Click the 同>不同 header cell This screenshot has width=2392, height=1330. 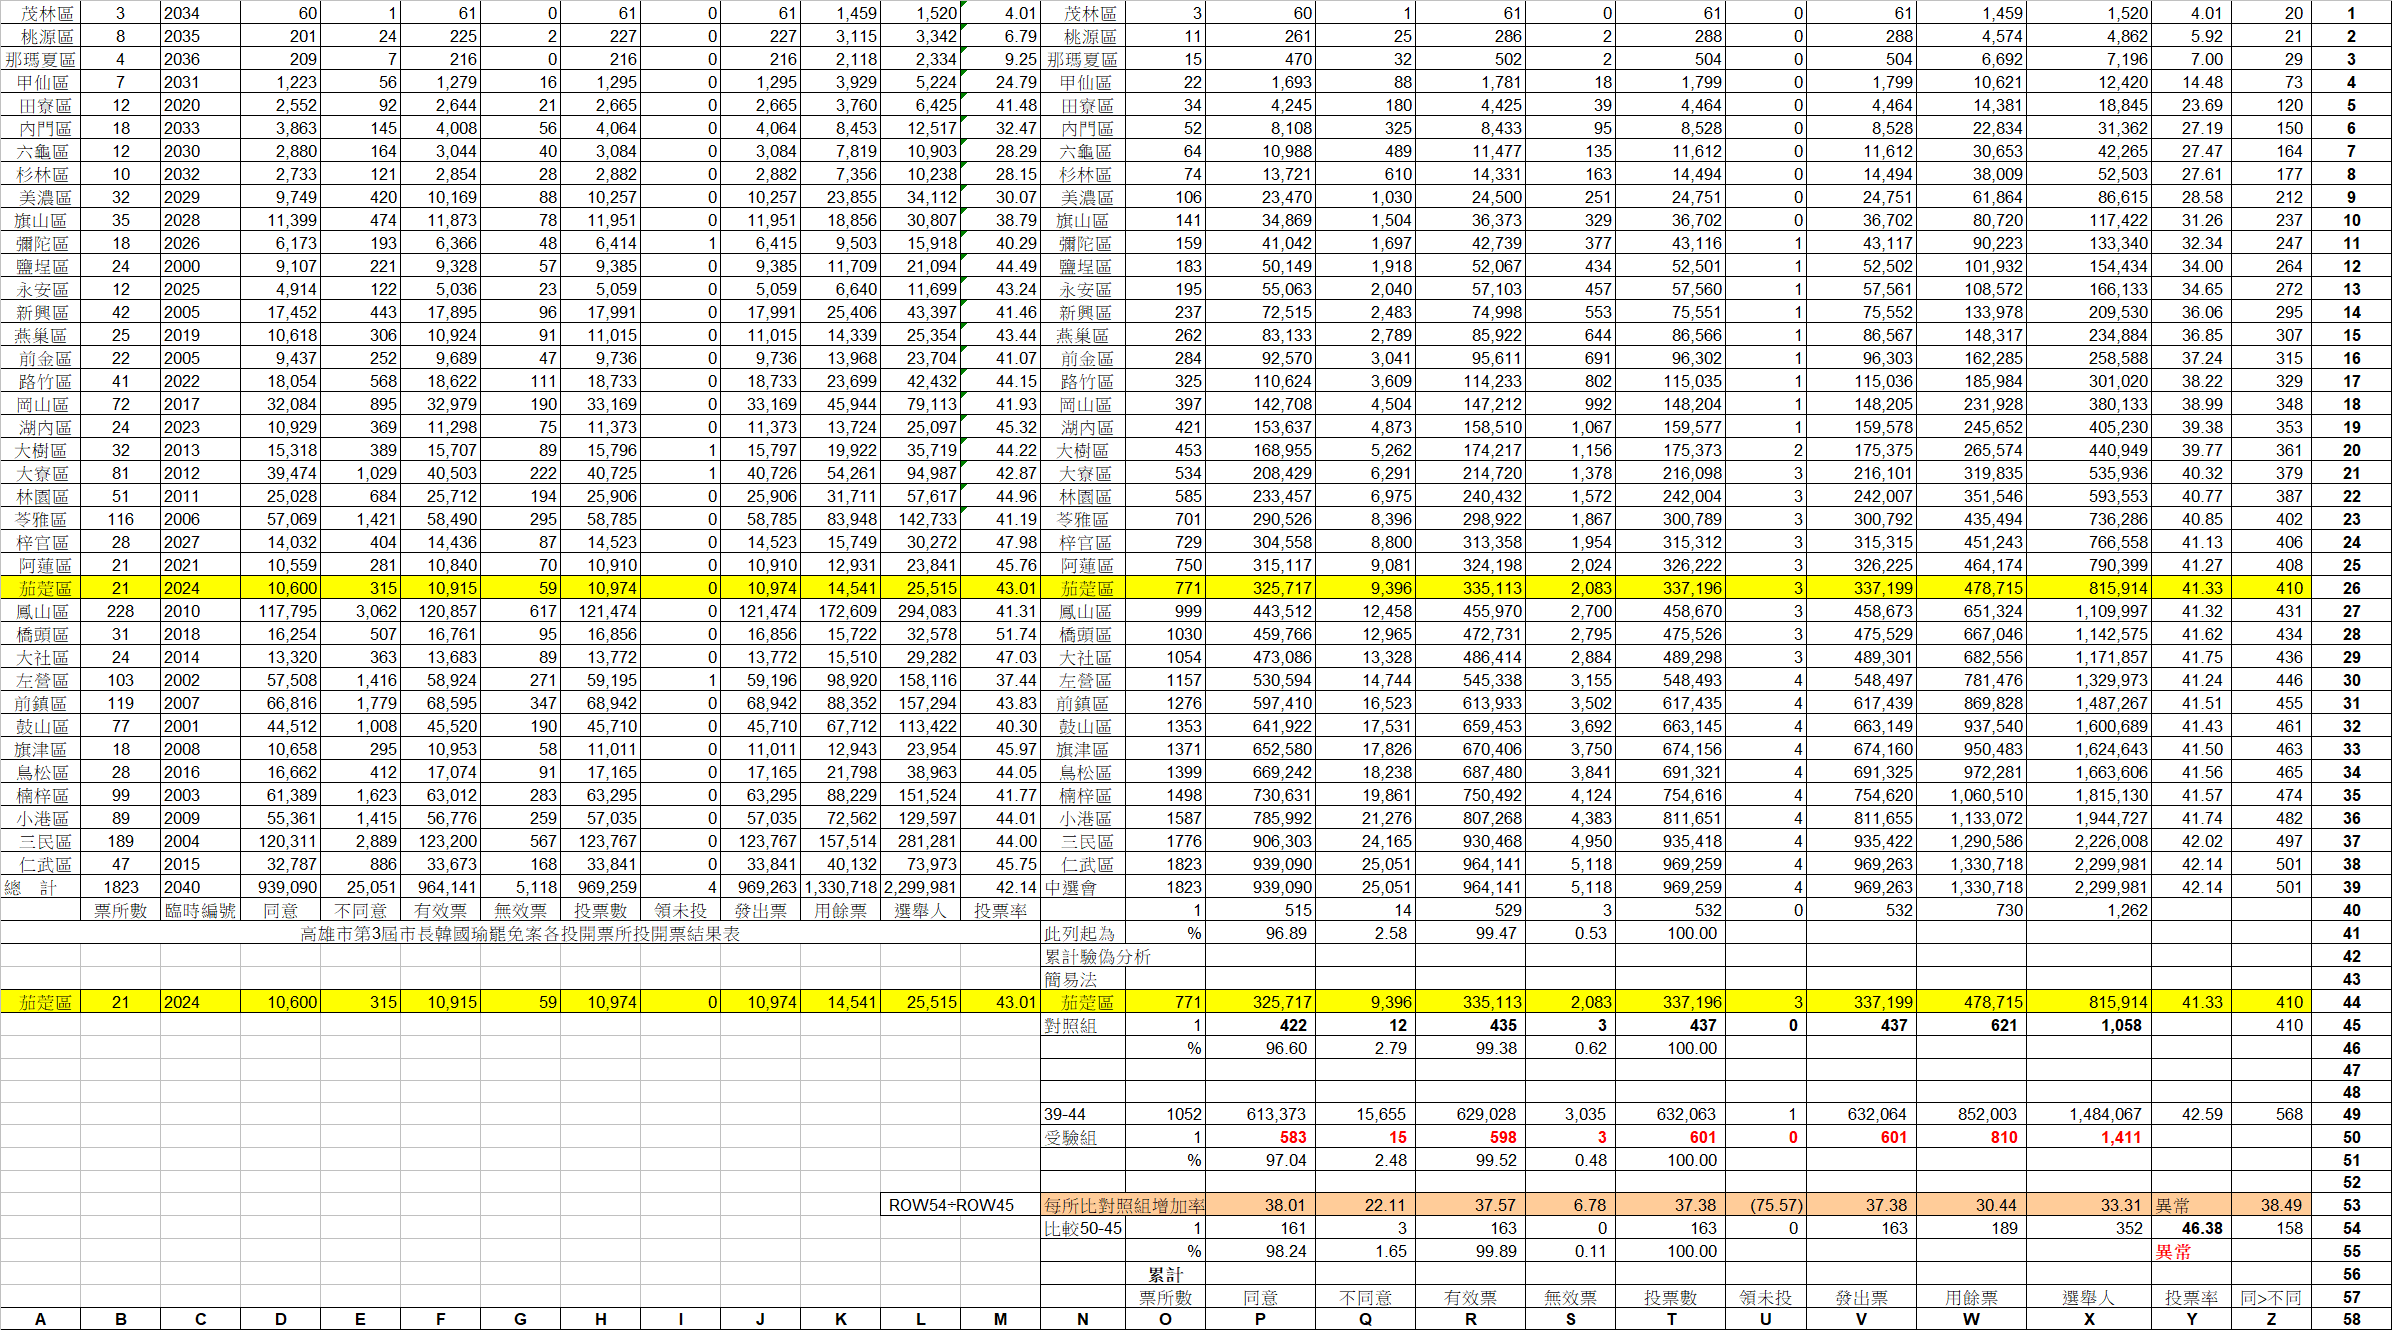tap(2271, 1297)
